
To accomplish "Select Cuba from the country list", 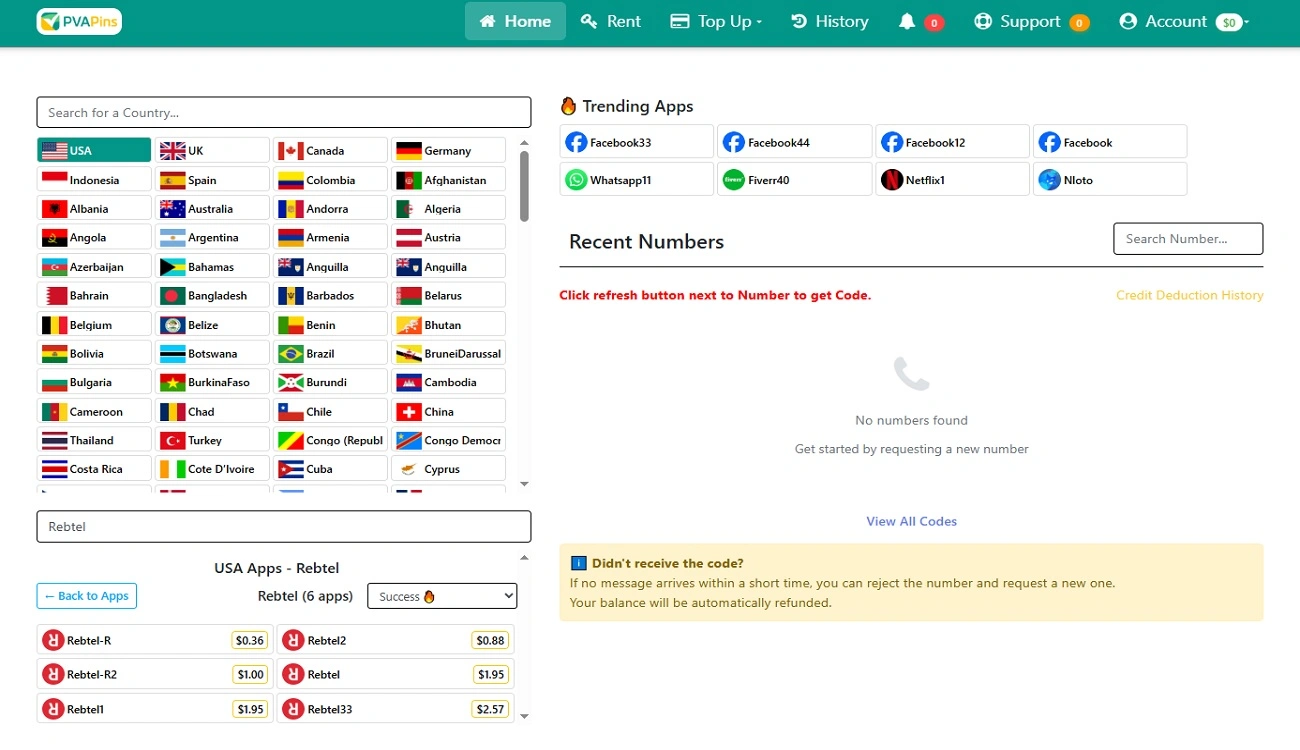I will [x=330, y=469].
